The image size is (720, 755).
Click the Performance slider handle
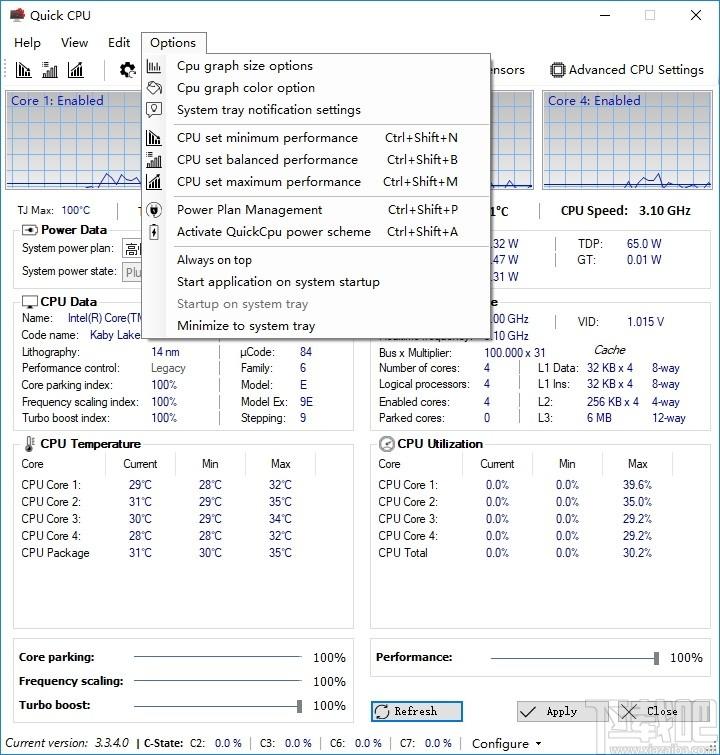point(656,658)
